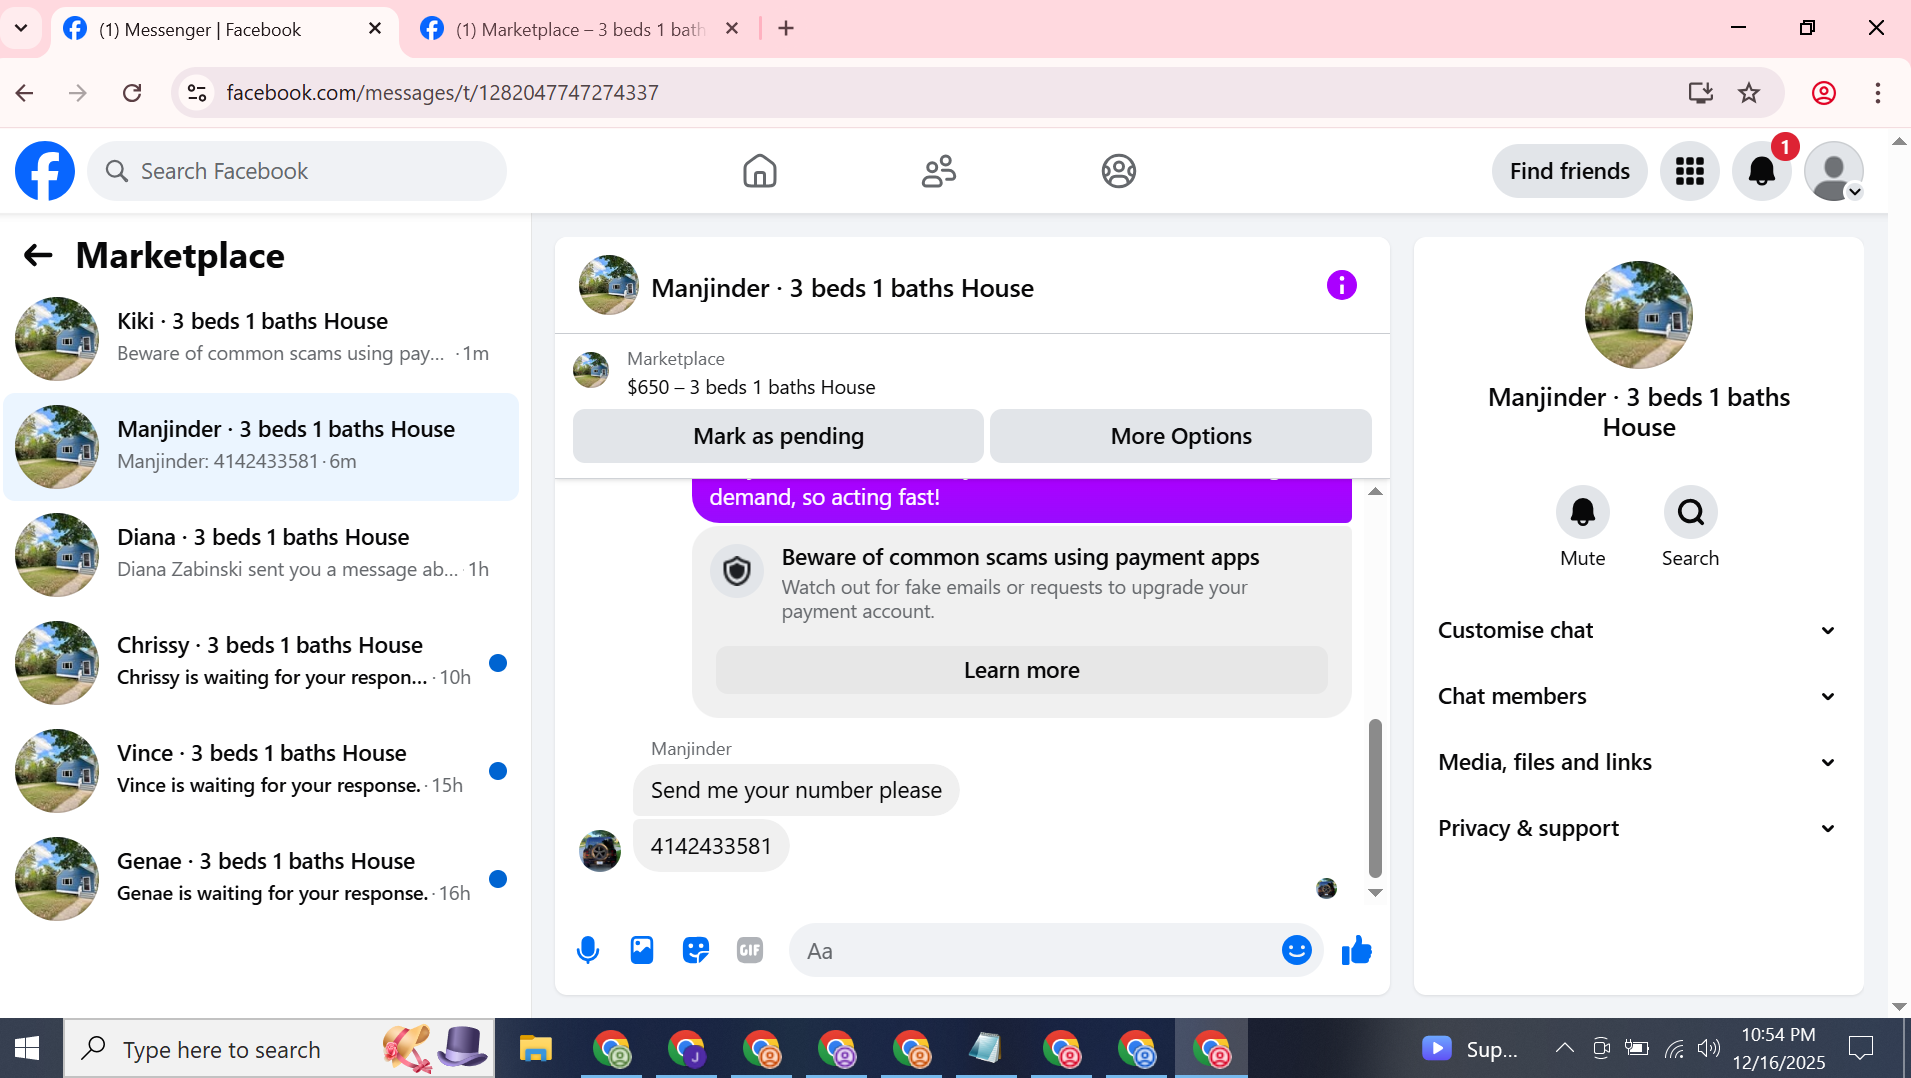This screenshot has width=1911, height=1078.
Task: Open File Explorer from the taskbar
Action: coord(536,1049)
